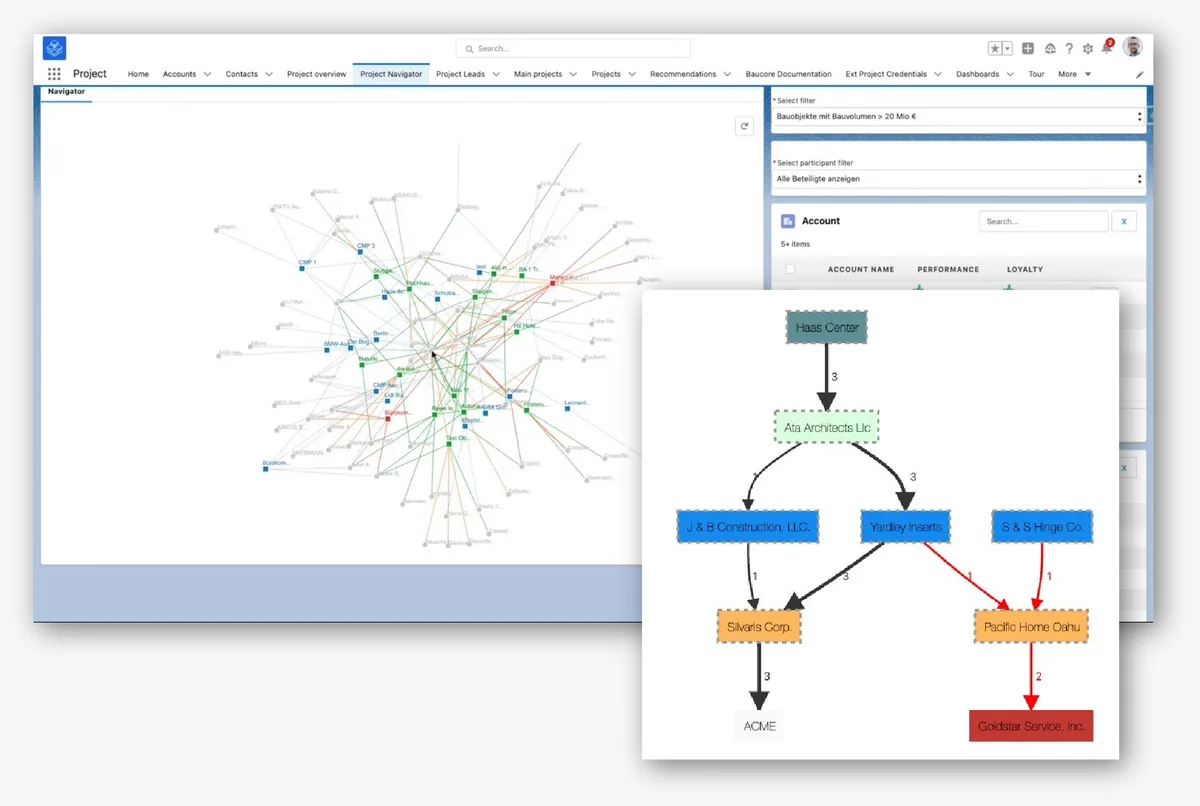
Task: Click the Yardley Inserts node
Action: (x=905, y=527)
